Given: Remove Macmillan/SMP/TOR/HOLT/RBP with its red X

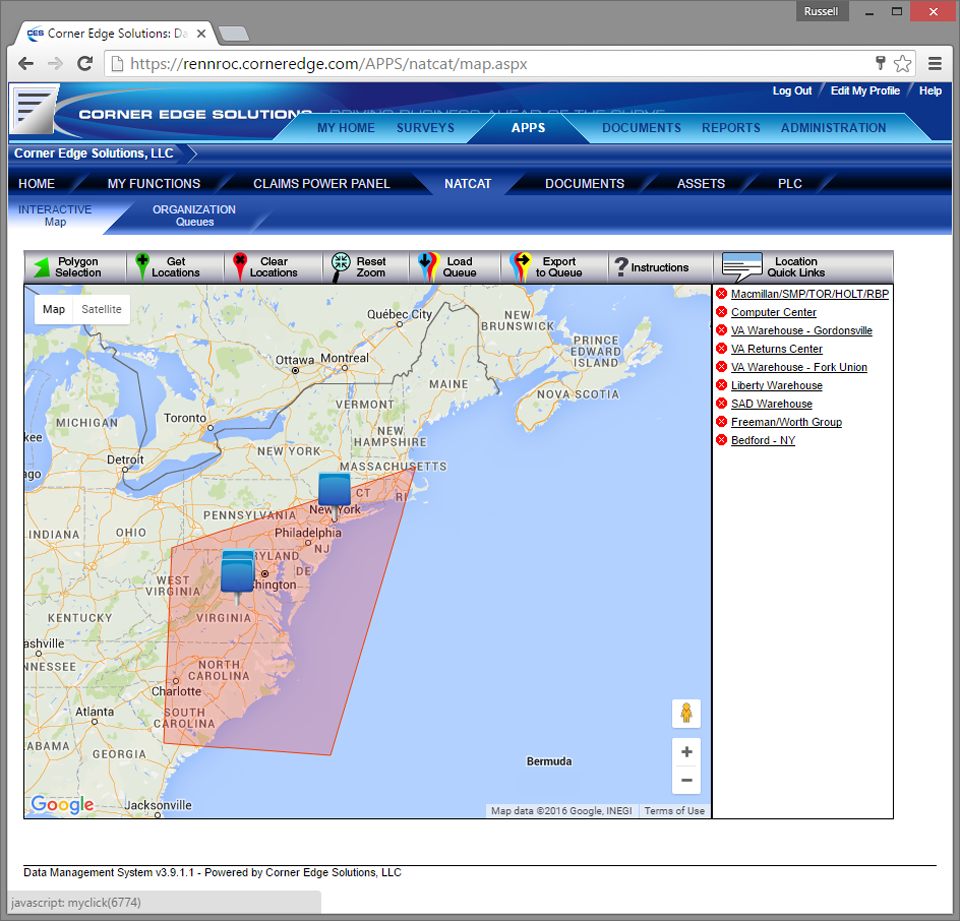Looking at the screenshot, I should [721, 293].
